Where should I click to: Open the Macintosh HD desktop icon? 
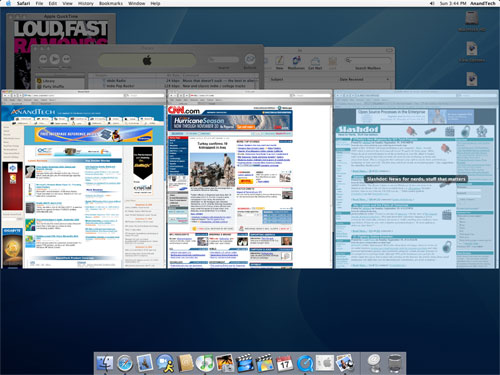click(x=472, y=21)
